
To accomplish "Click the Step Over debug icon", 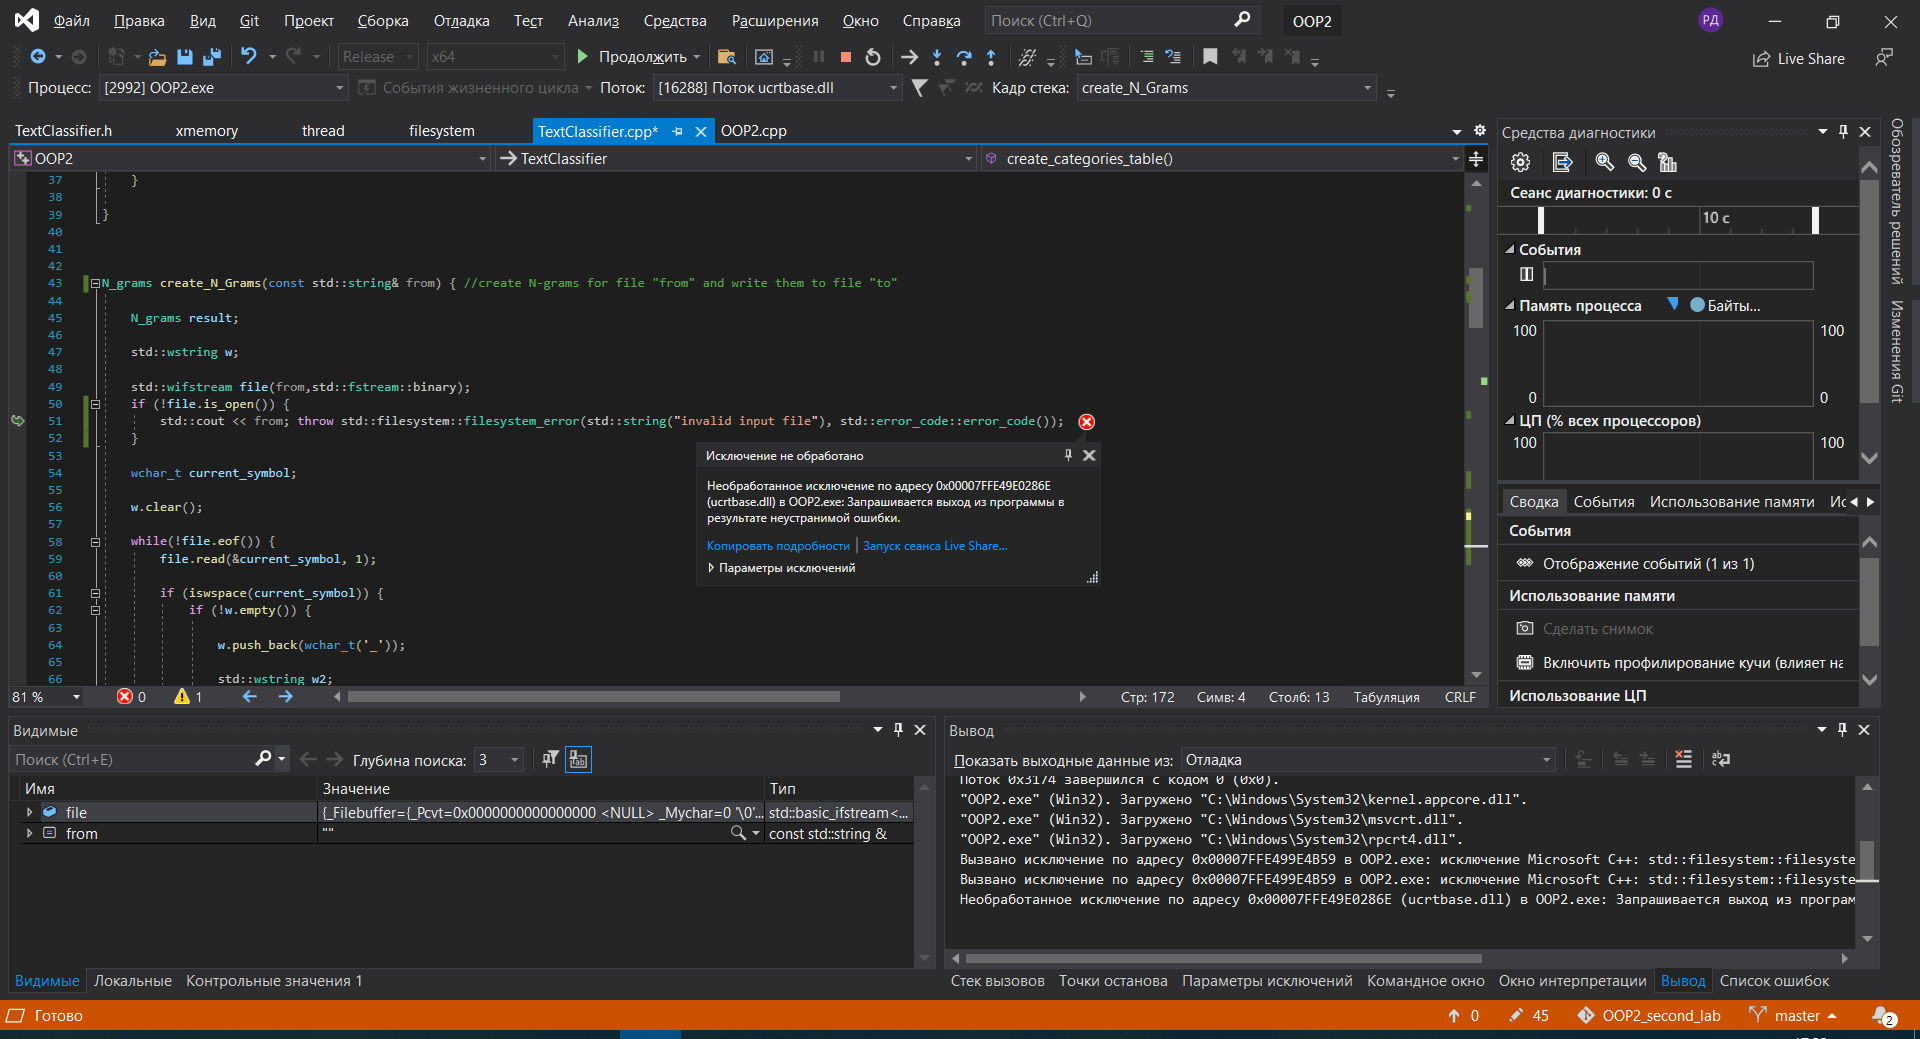I will click(x=963, y=57).
